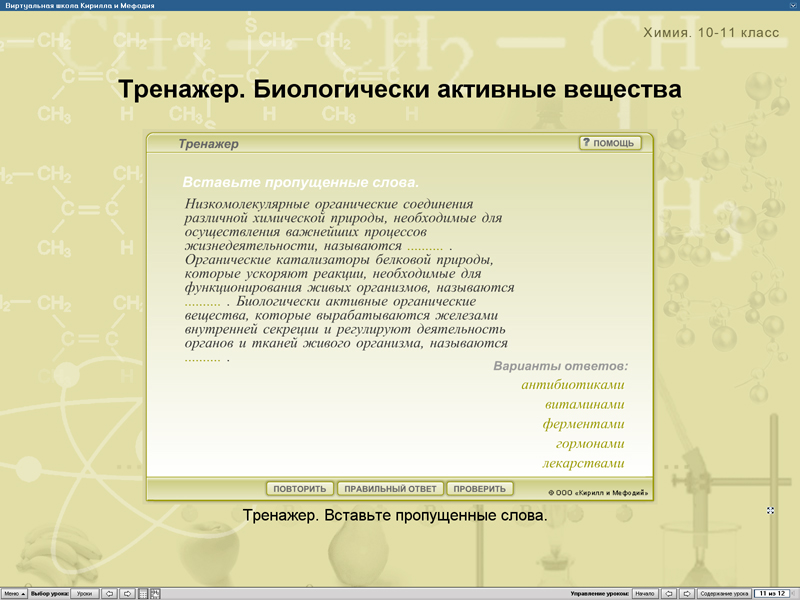Click the Начало lesson control button

tap(647, 592)
